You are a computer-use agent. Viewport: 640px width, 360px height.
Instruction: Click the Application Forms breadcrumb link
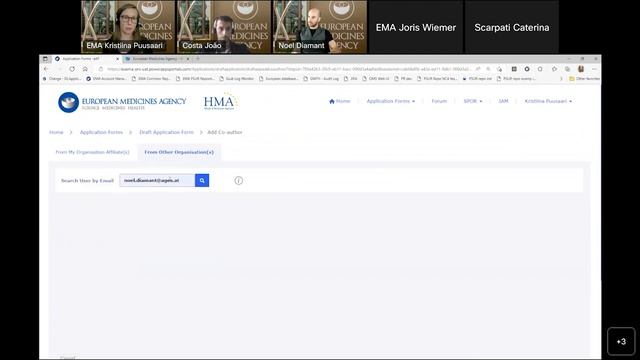(101, 132)
